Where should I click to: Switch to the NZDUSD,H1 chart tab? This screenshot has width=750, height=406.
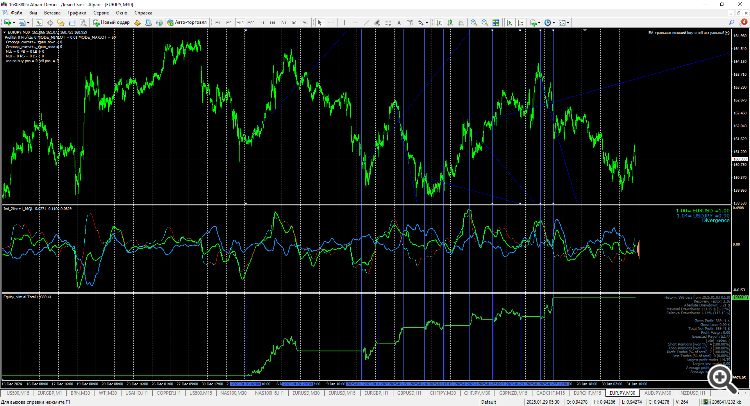click(x=693, y=393)
